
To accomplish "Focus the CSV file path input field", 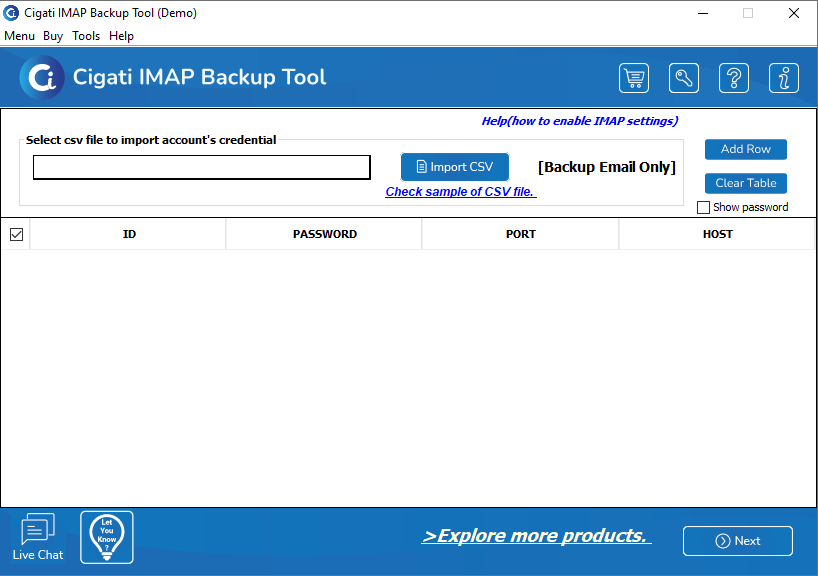I will point(202,167).
